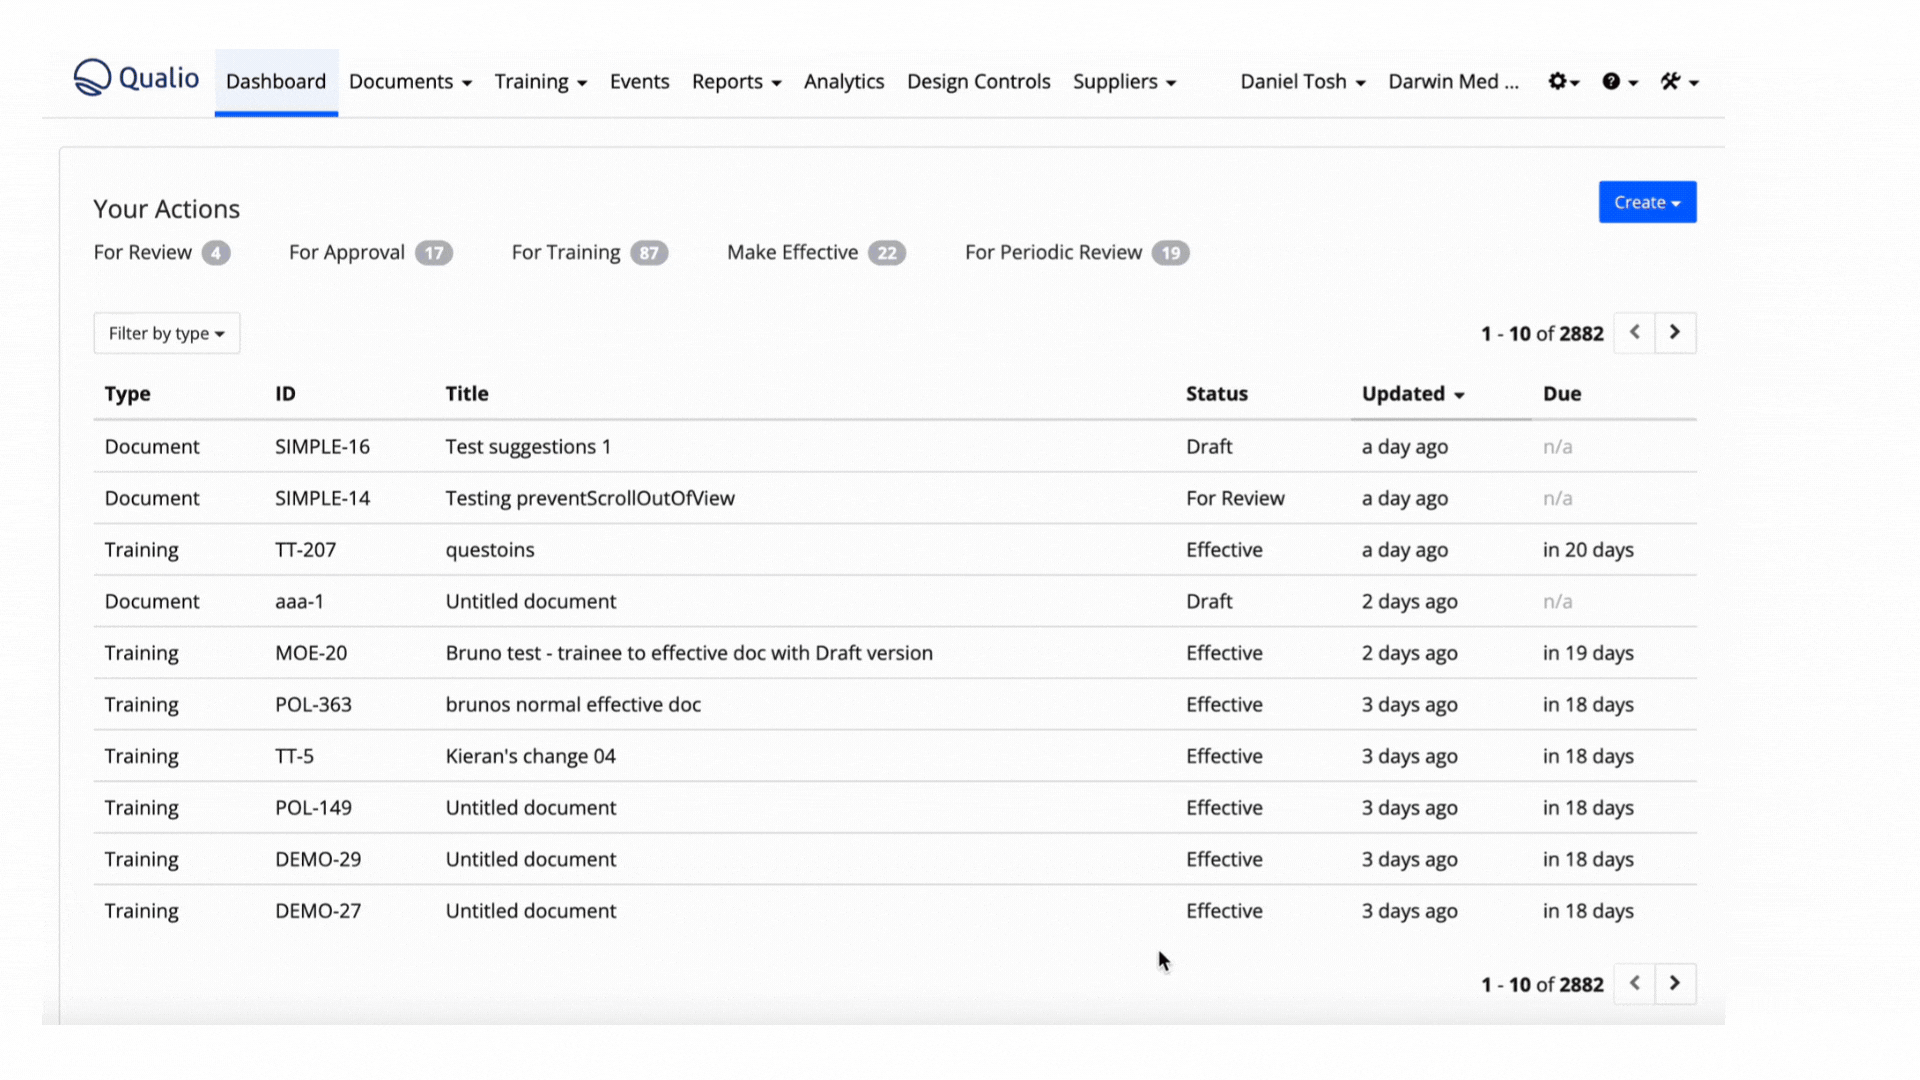
Task: Open the Analytics page
Action: point(844,82)
